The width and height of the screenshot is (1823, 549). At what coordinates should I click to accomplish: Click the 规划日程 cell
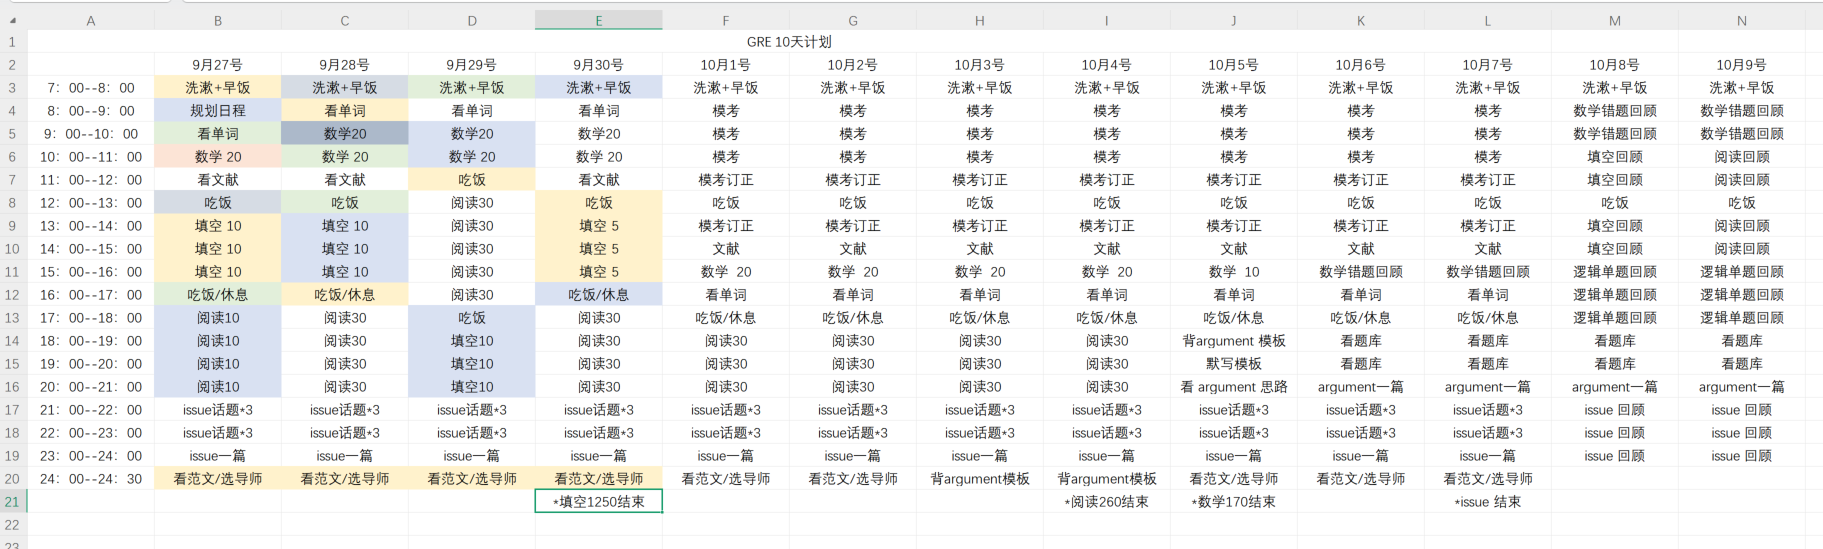(x=218, y=111)
